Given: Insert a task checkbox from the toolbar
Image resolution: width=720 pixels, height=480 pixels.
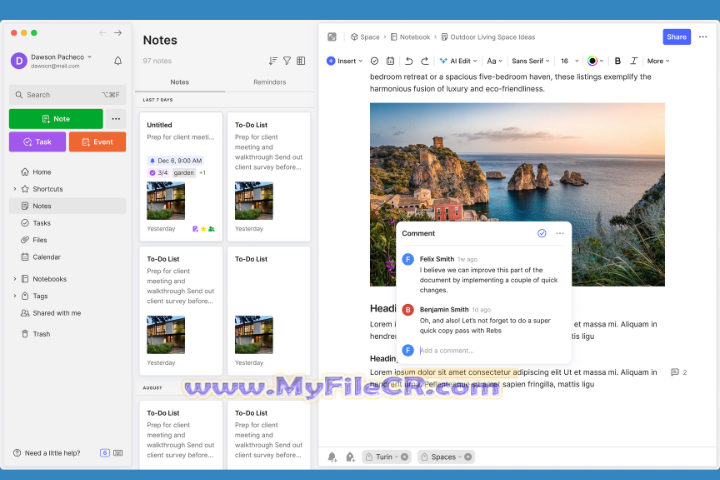Looking at the screenshot, I should 375,61.
